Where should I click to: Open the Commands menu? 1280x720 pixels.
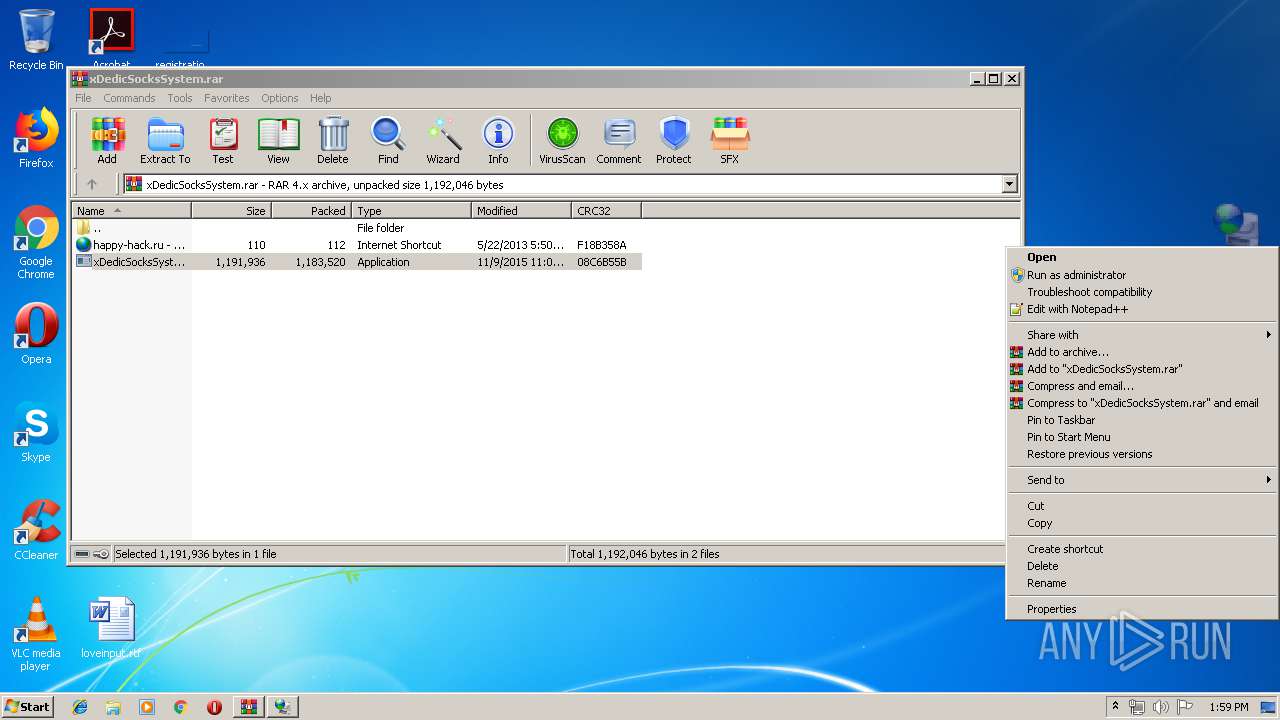tap(129, 98)
